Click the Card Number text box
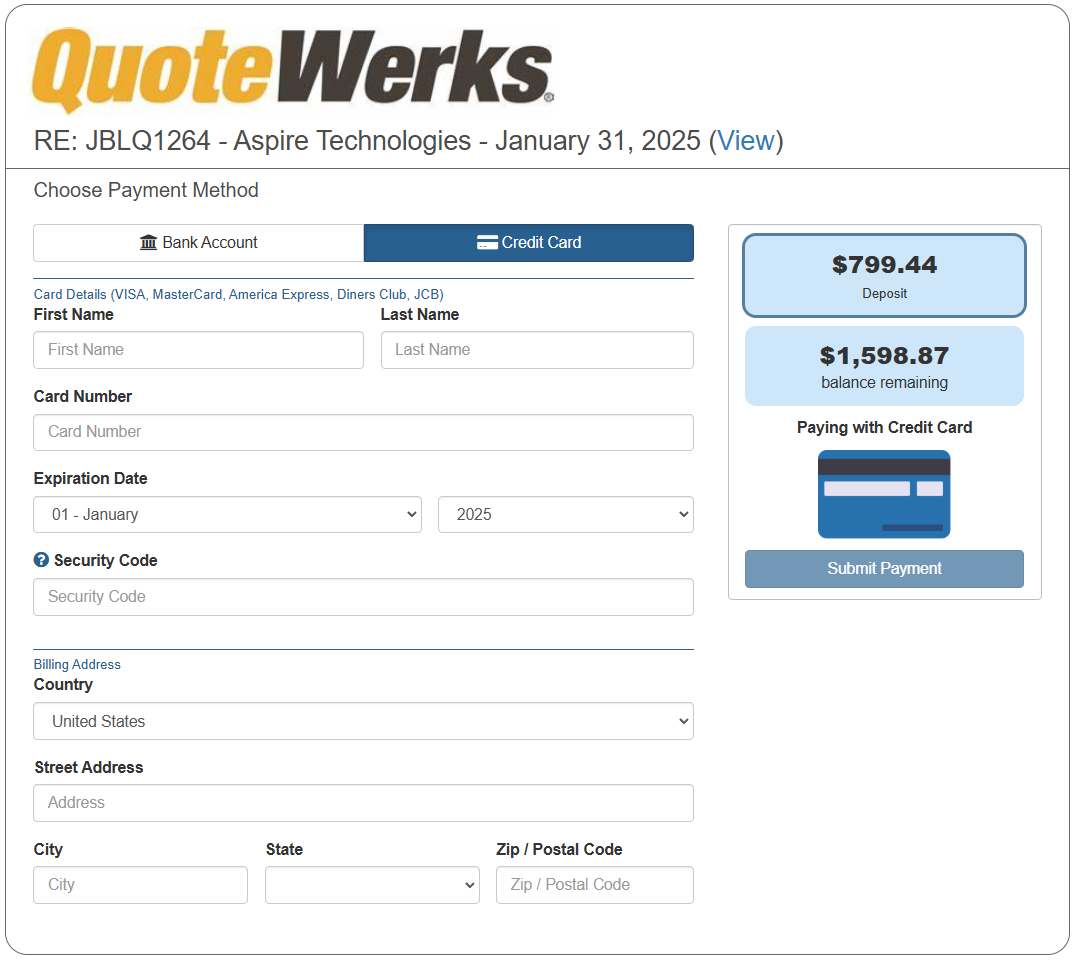The width and height of the screenshot is (1078, 963). pos(363,433)
